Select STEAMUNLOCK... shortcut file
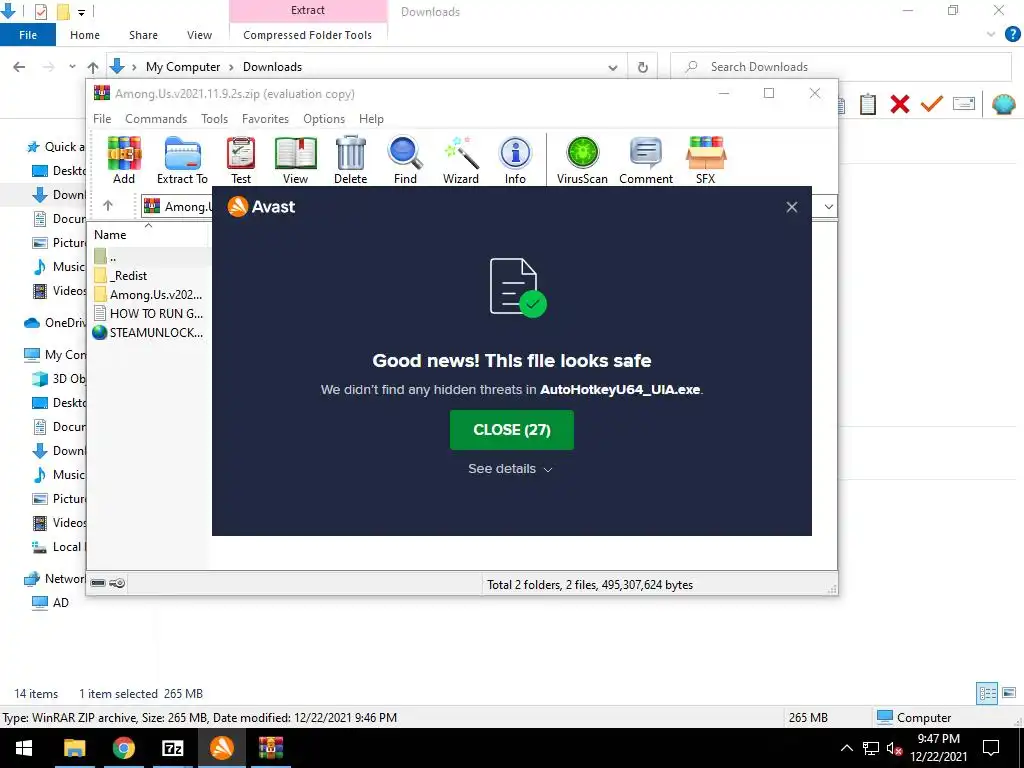The image size is (1024, 768). pos(148,332)
